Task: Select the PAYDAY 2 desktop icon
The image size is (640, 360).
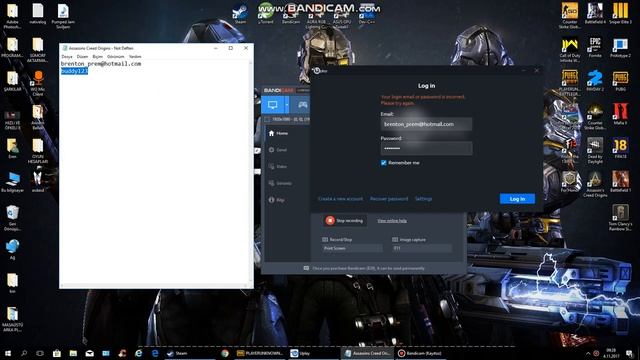Action: 595,80
